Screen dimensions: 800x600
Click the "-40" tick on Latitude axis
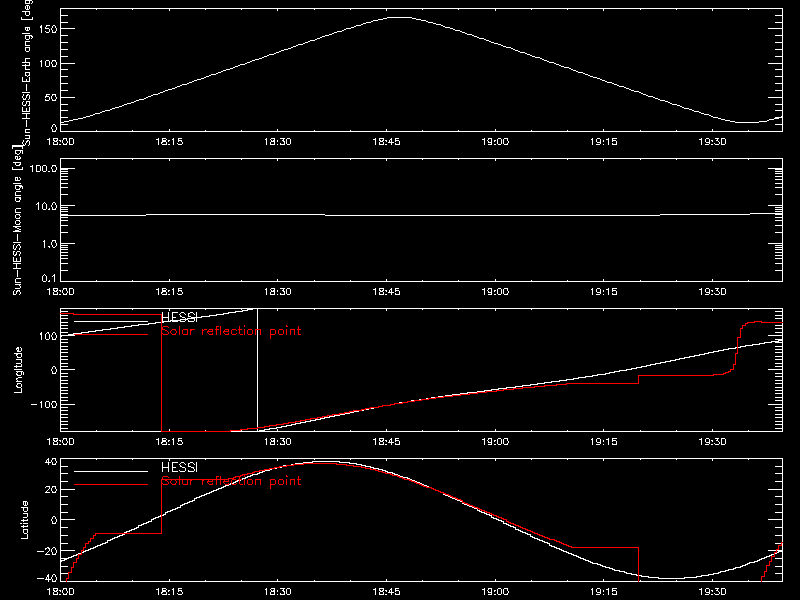pos(47,579)
